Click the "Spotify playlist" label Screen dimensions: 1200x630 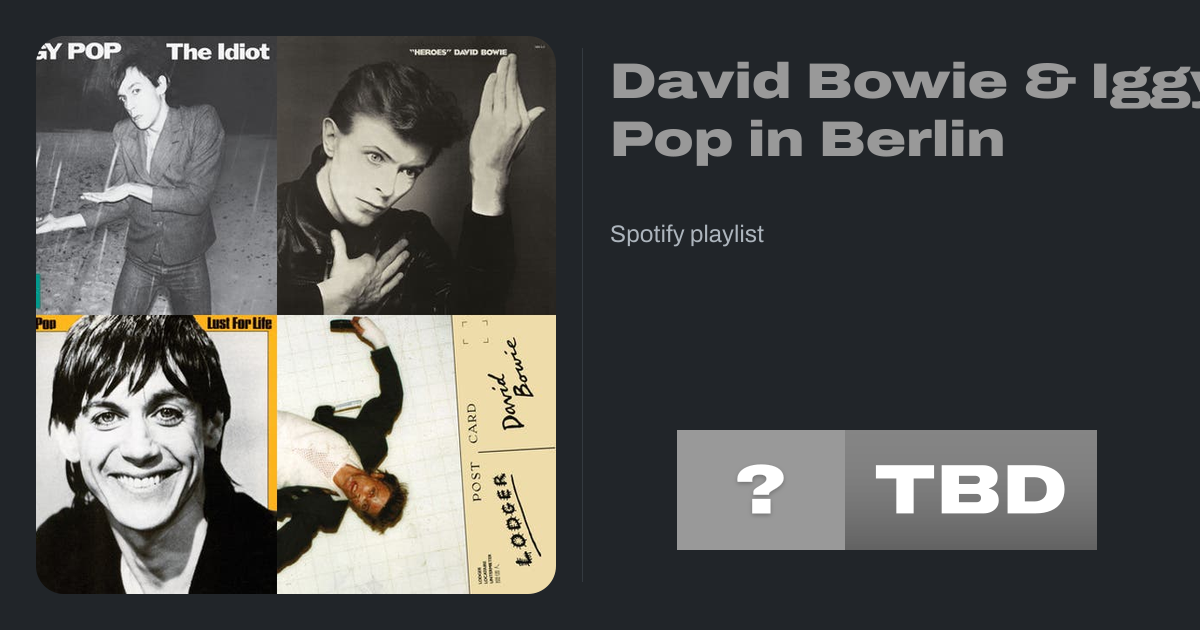pos(687,235)
